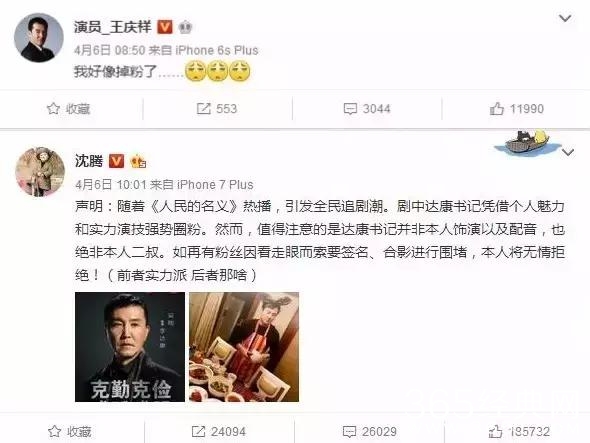Open 演员_王庆祥 profile avatar

coord(39,38)
